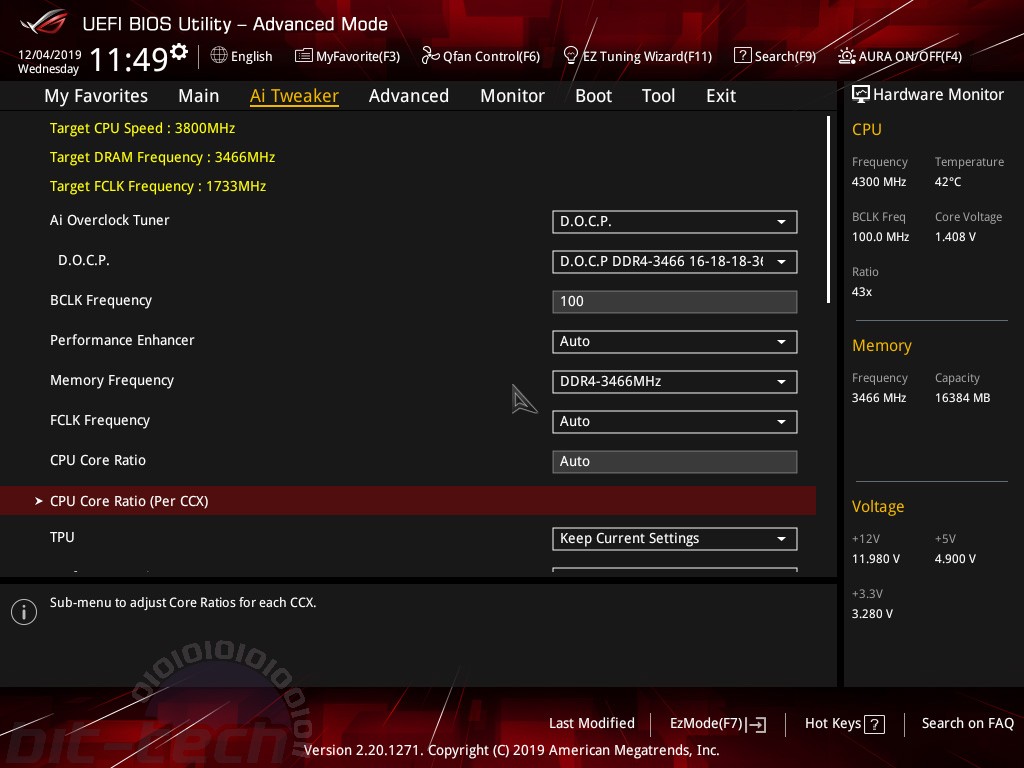This screenshot has width=1024, height=768.
Task: Open the Monitor tab
Action: pyautogui.click(x=513, y=96)
